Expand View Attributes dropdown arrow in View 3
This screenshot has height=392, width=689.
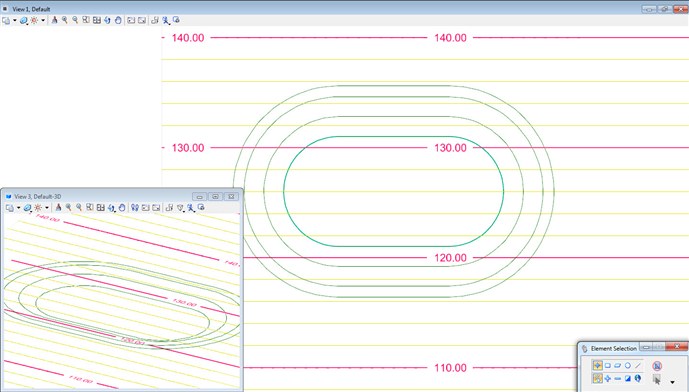pyautogui.click(x=18, y=208)
